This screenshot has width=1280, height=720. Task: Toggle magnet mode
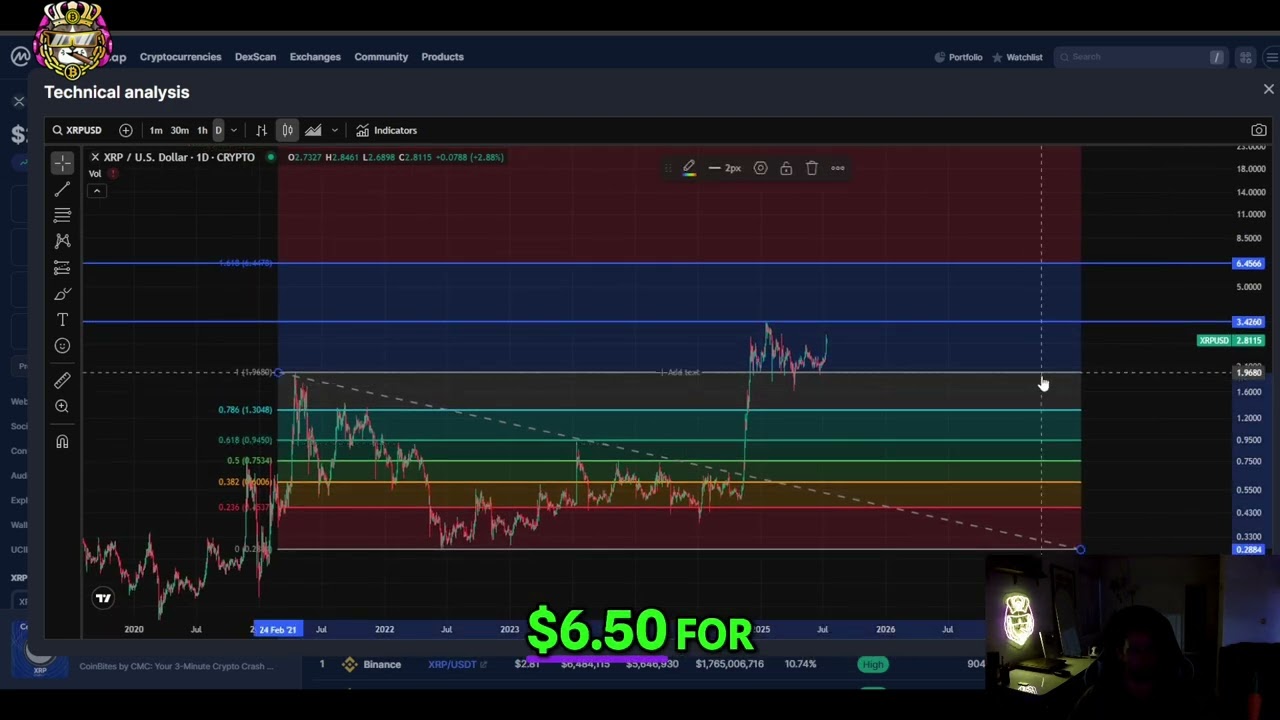[x=62, y=441]
